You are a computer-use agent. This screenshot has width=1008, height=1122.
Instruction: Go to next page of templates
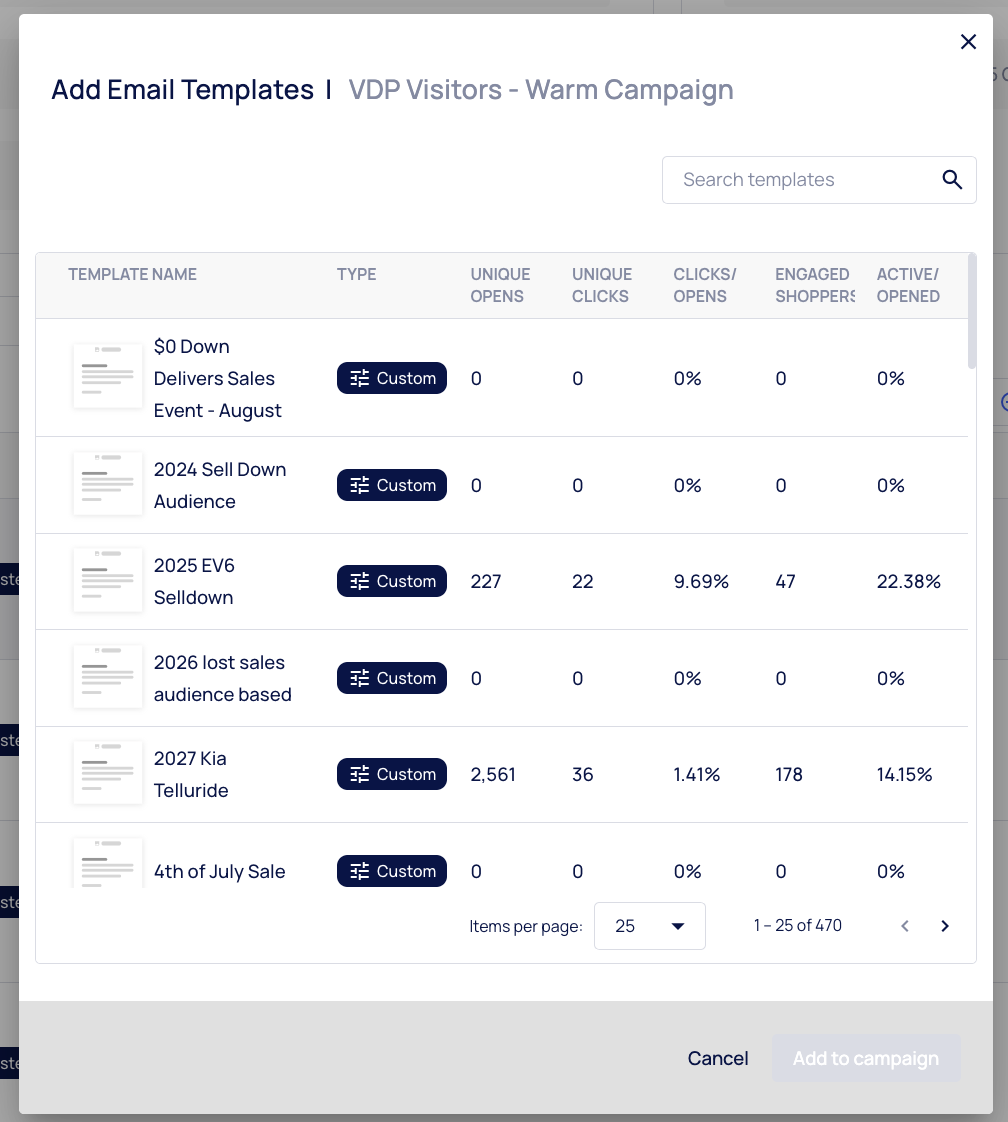coord(945,926)
